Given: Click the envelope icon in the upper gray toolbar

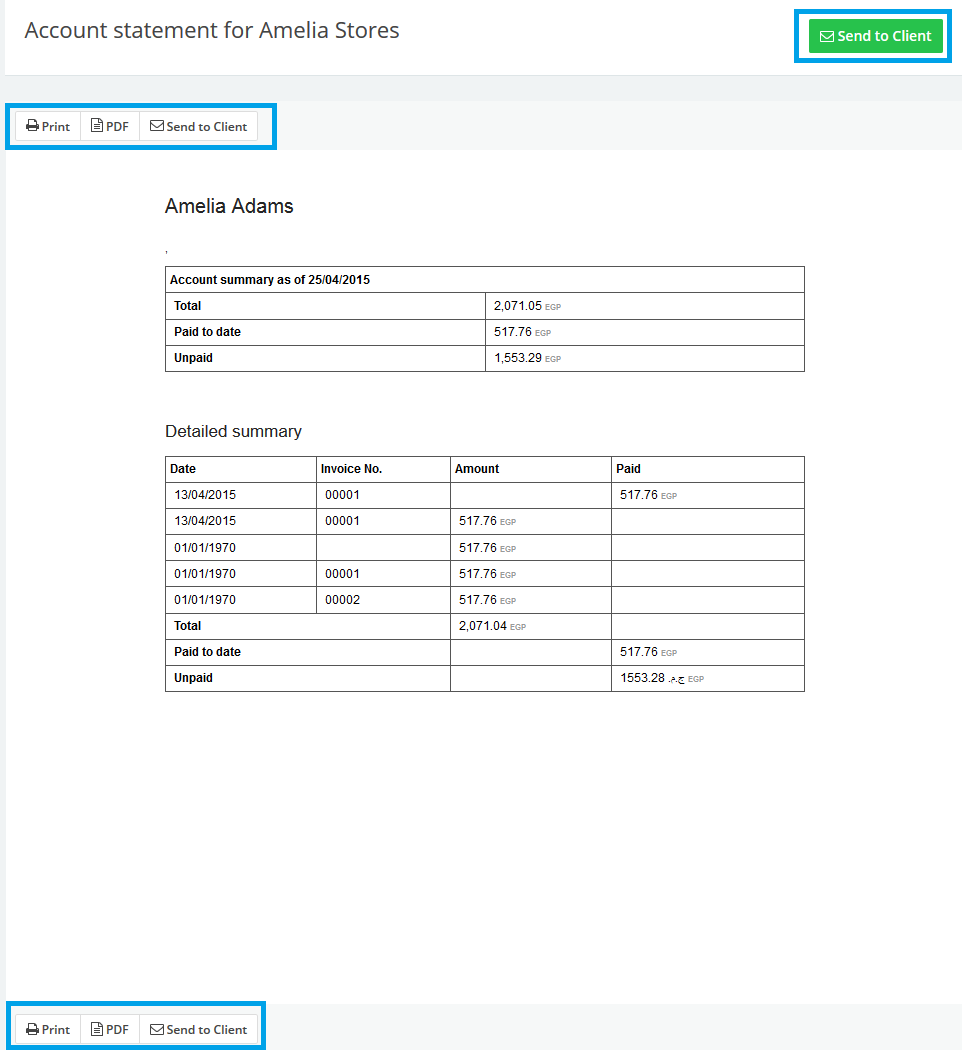Looking at the screenshot, I should 156,126.
